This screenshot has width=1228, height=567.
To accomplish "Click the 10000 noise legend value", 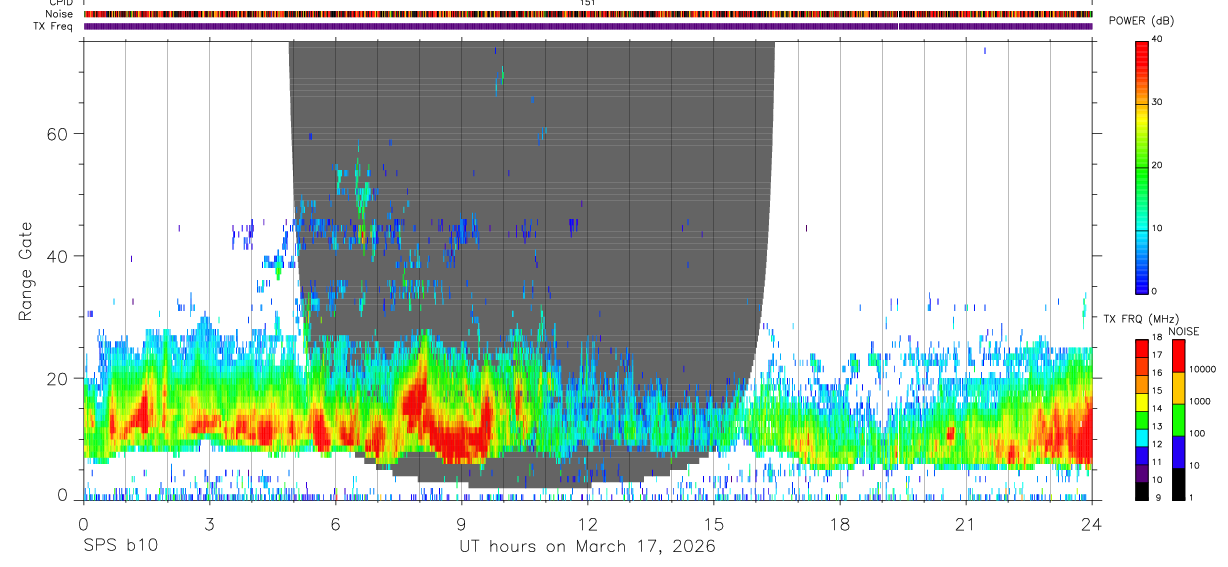I will pos(1203,369).
